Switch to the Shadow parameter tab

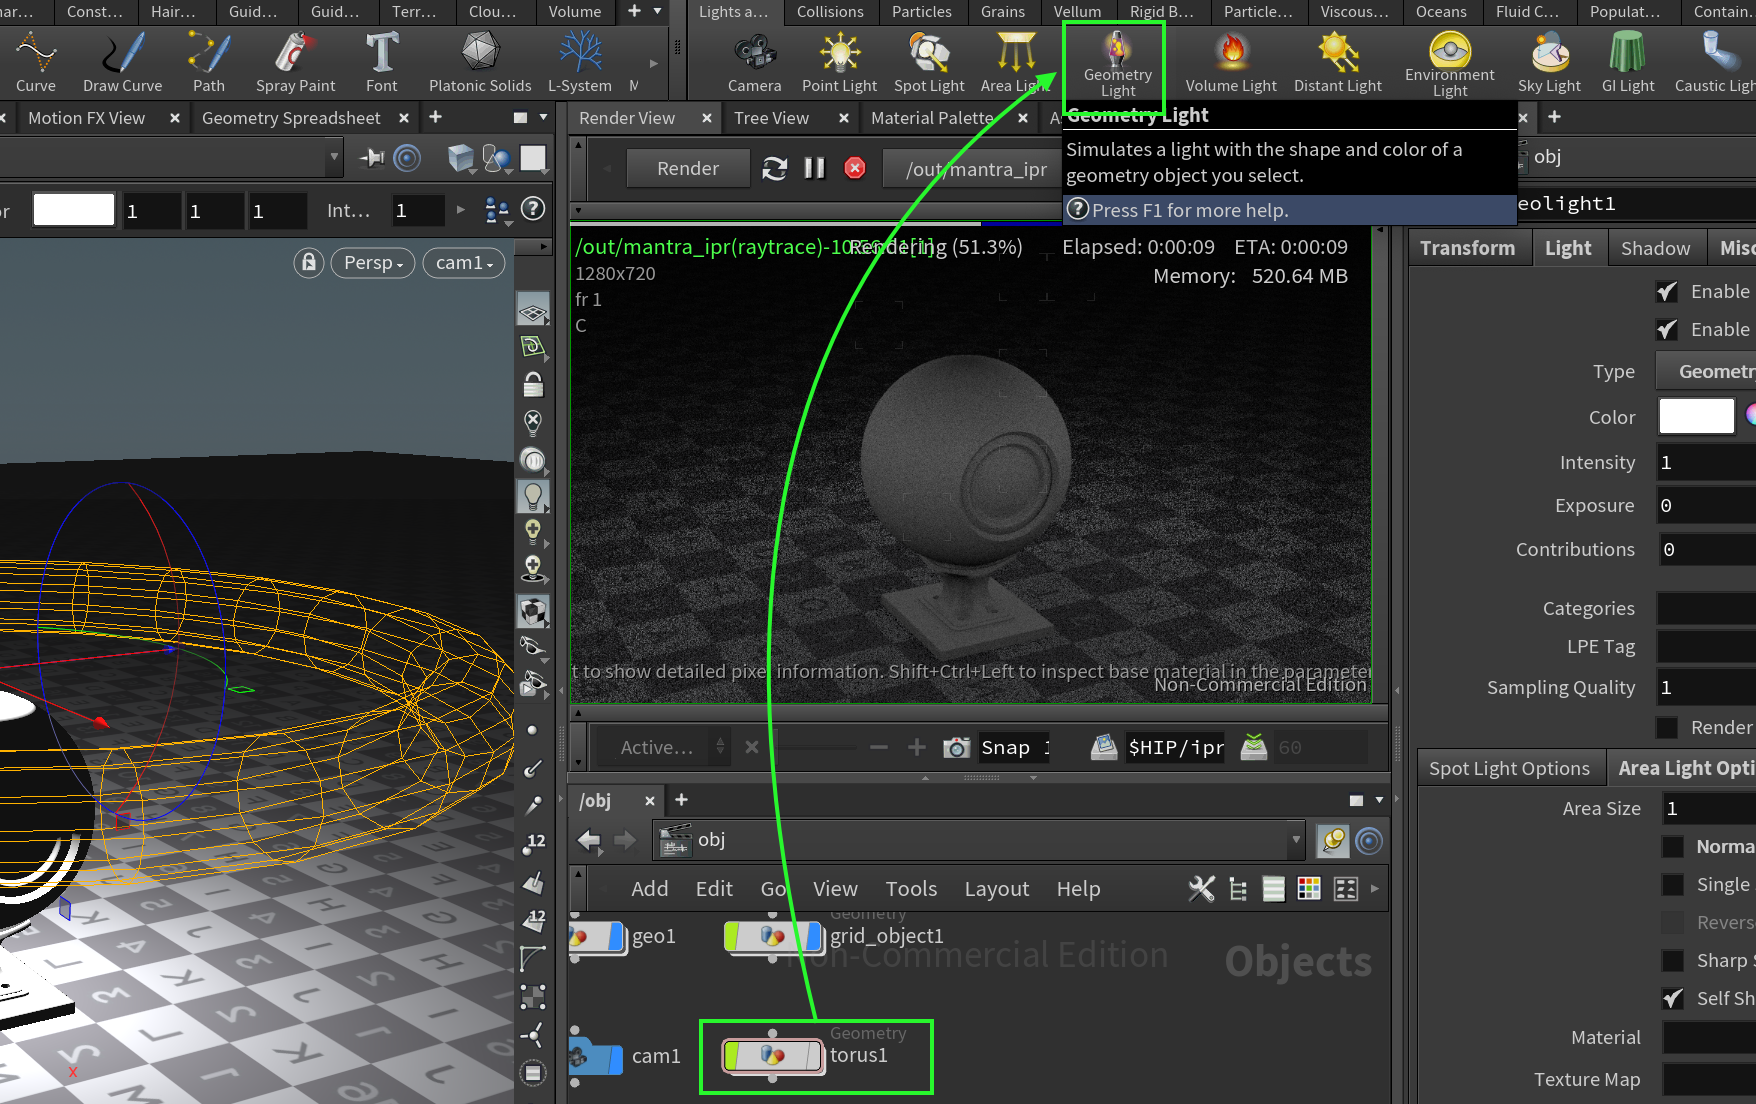pyautogui.click(x=1656, y=247)
